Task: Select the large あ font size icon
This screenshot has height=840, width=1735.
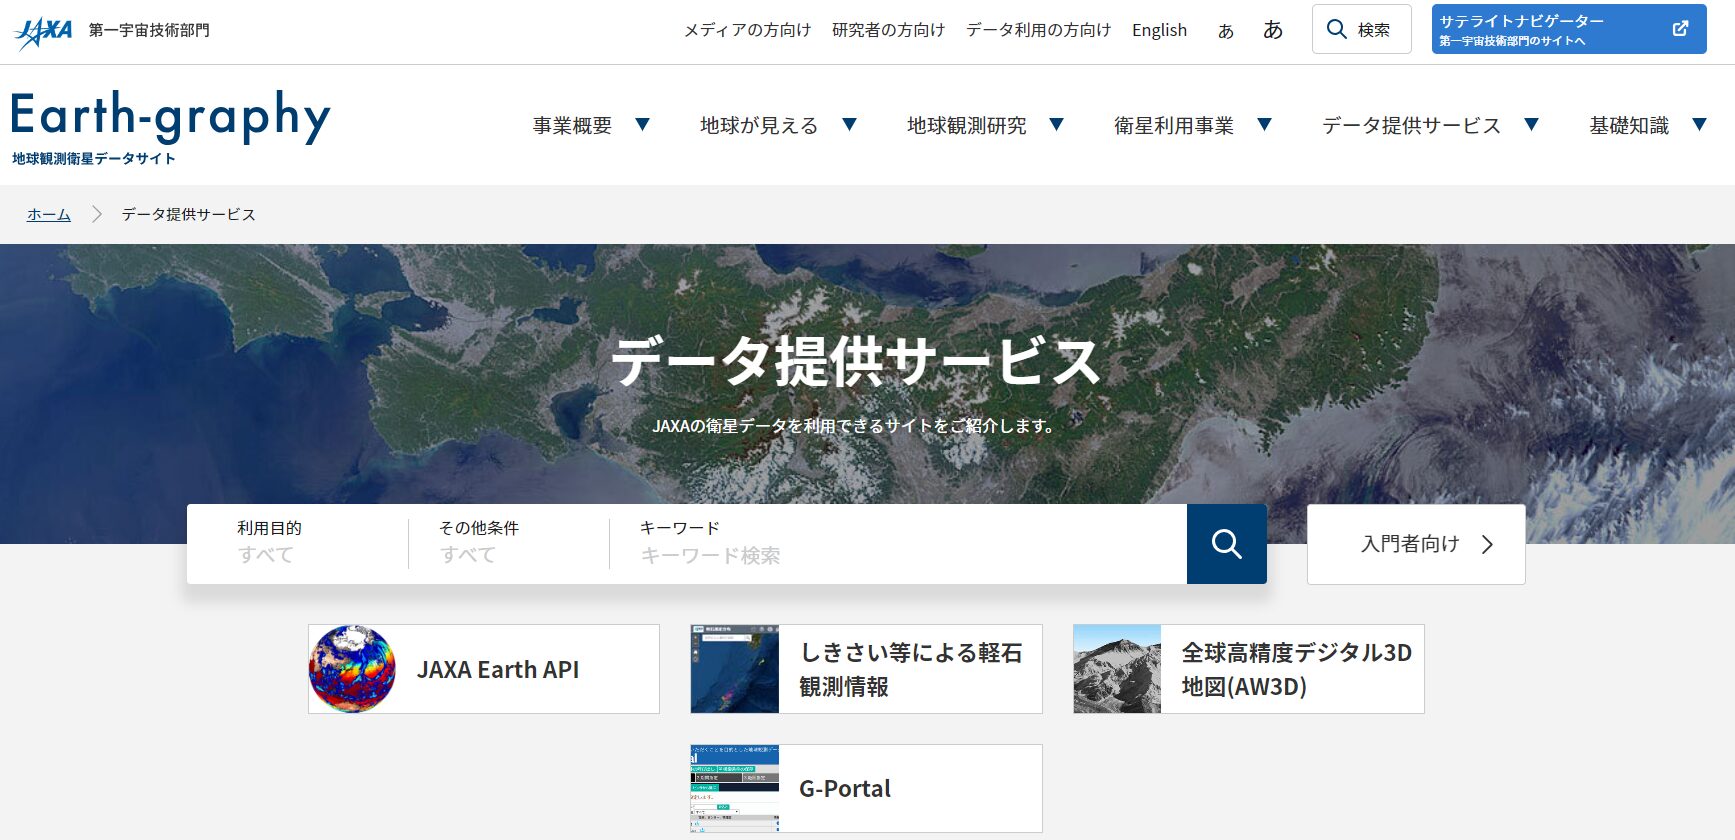Action: (x=1272, y=30)
